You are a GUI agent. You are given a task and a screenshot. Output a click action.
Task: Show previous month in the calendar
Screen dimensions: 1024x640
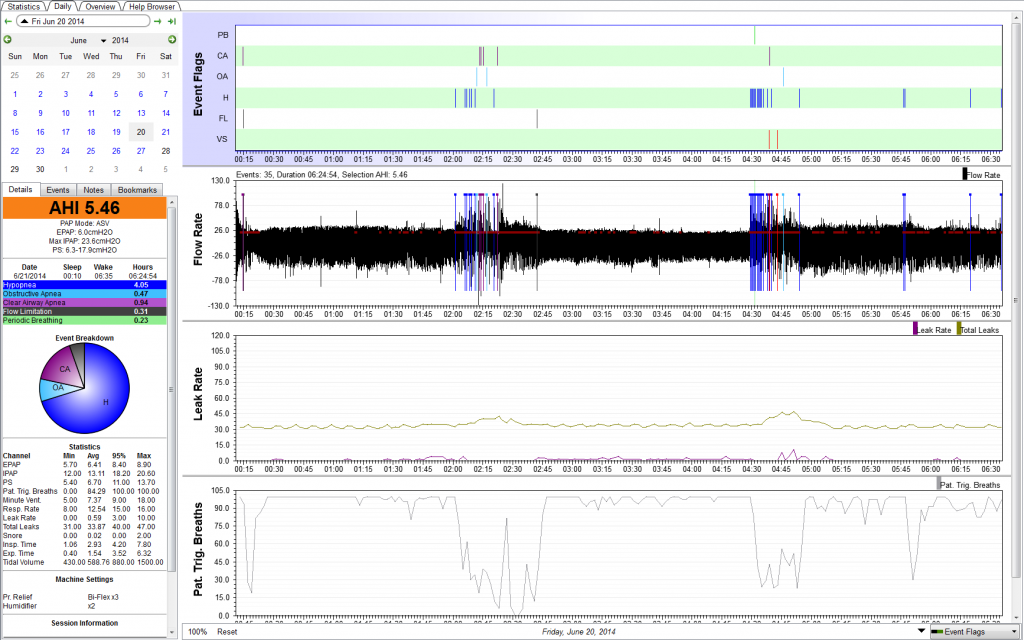[x=8, y=40]
